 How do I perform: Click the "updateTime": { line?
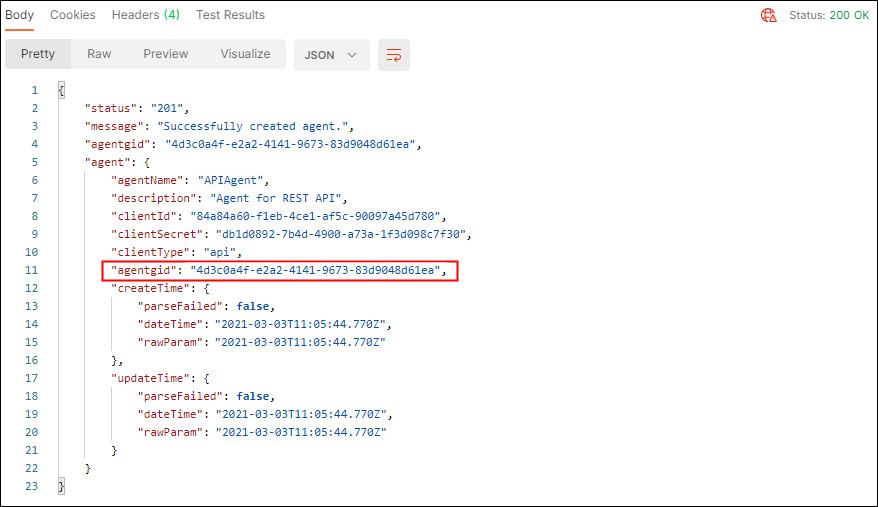160,378
